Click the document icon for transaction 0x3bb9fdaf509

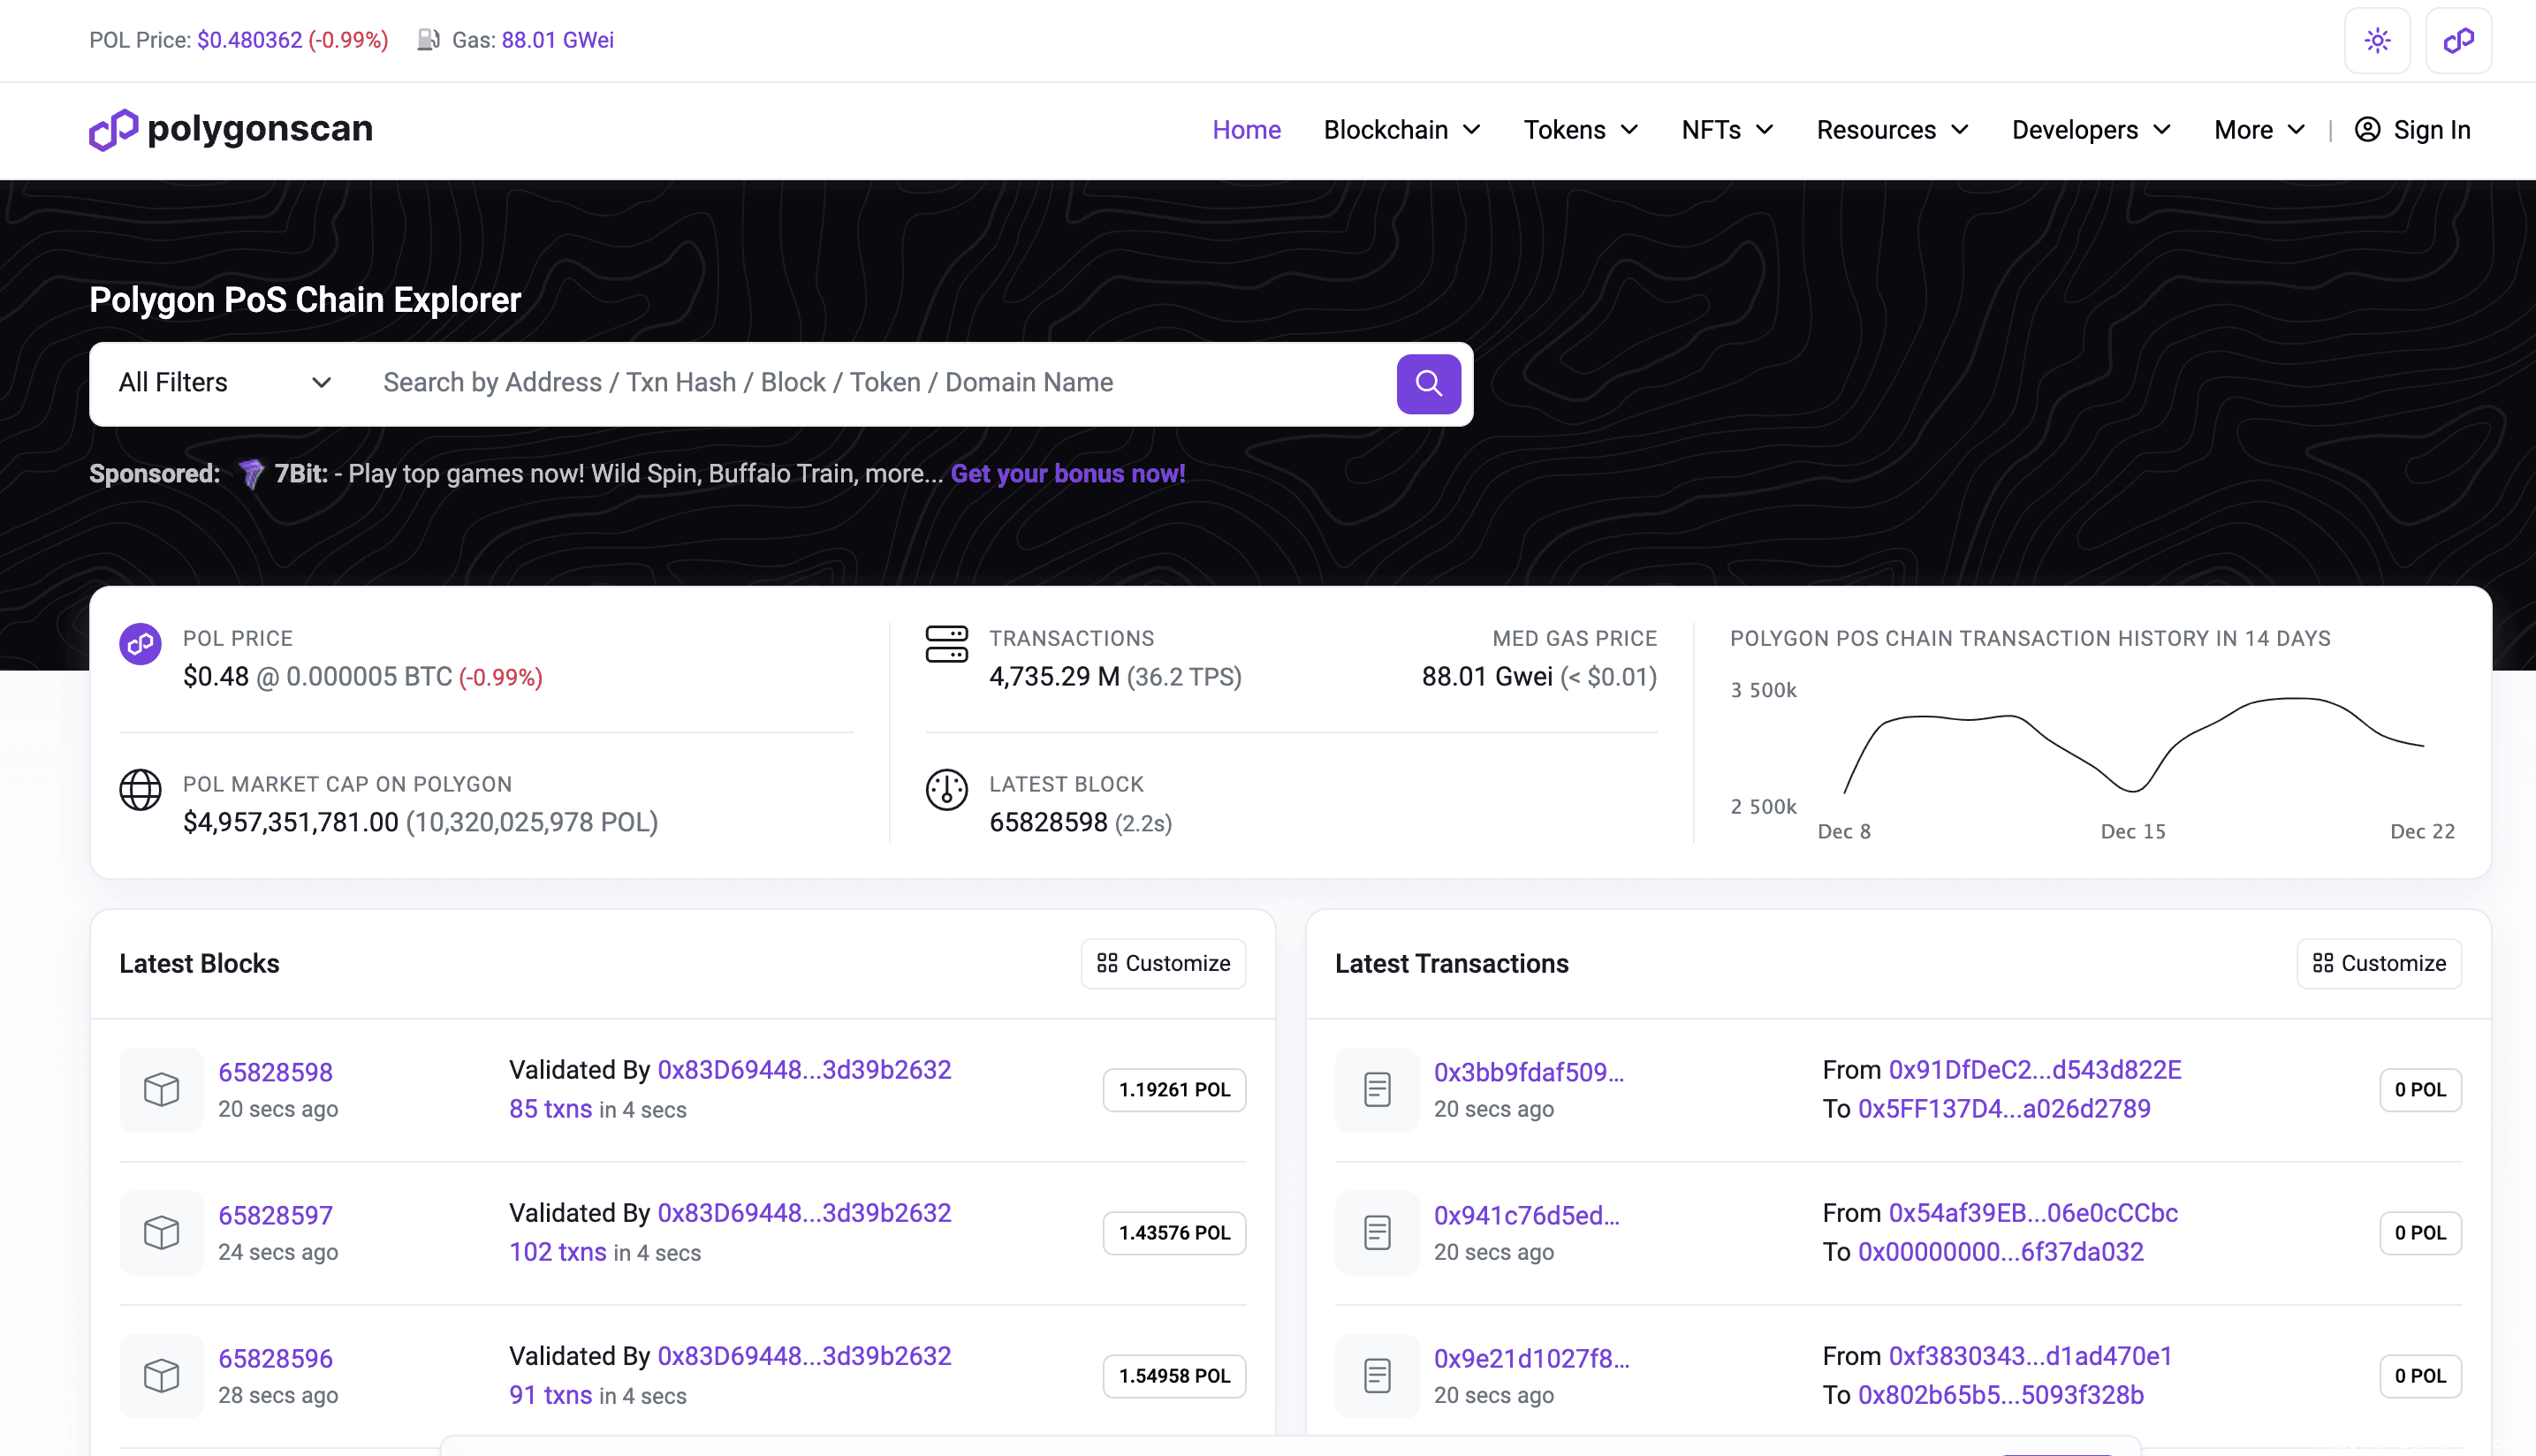tap(1377, 1089)
